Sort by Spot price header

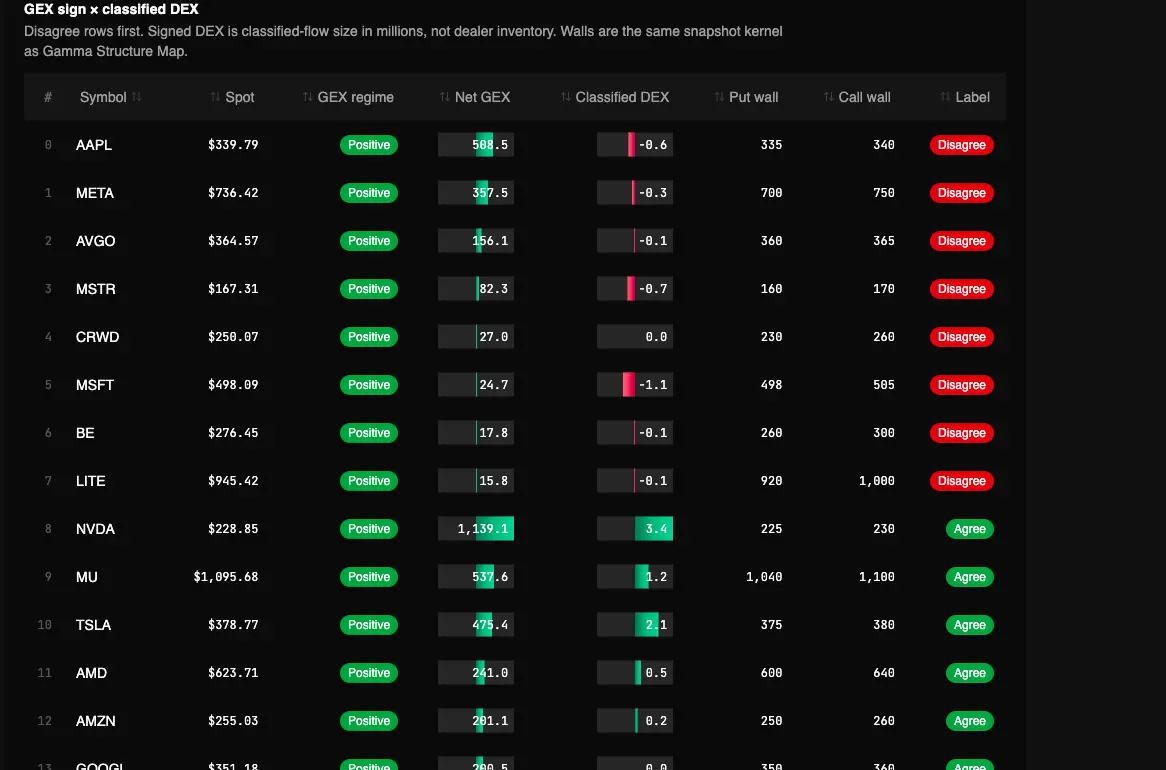pyautogui.click(x=232, y=97)
